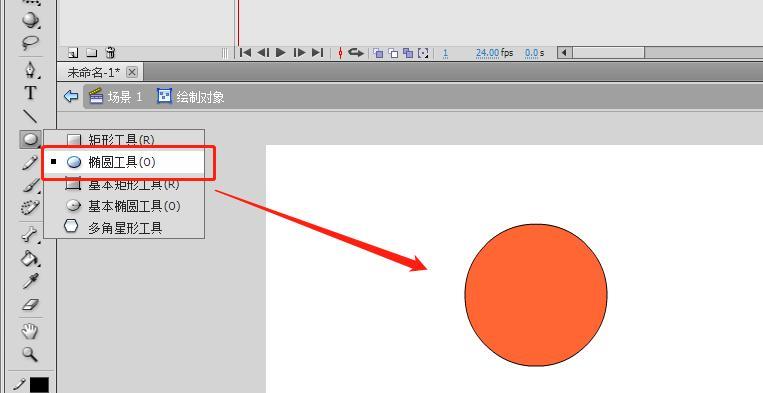Image resolution: width=763 pixels, height=393 pixels.
Task: Go back using the blue arrow
Action: coord(71,96)
